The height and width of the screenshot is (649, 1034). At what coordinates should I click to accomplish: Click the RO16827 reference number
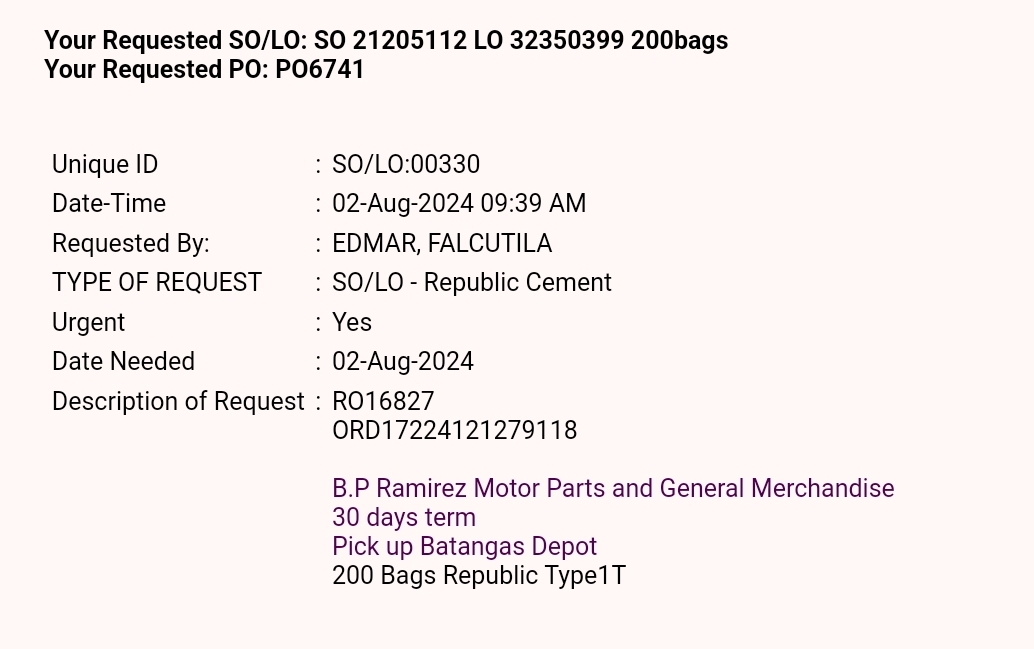(383, 402)
